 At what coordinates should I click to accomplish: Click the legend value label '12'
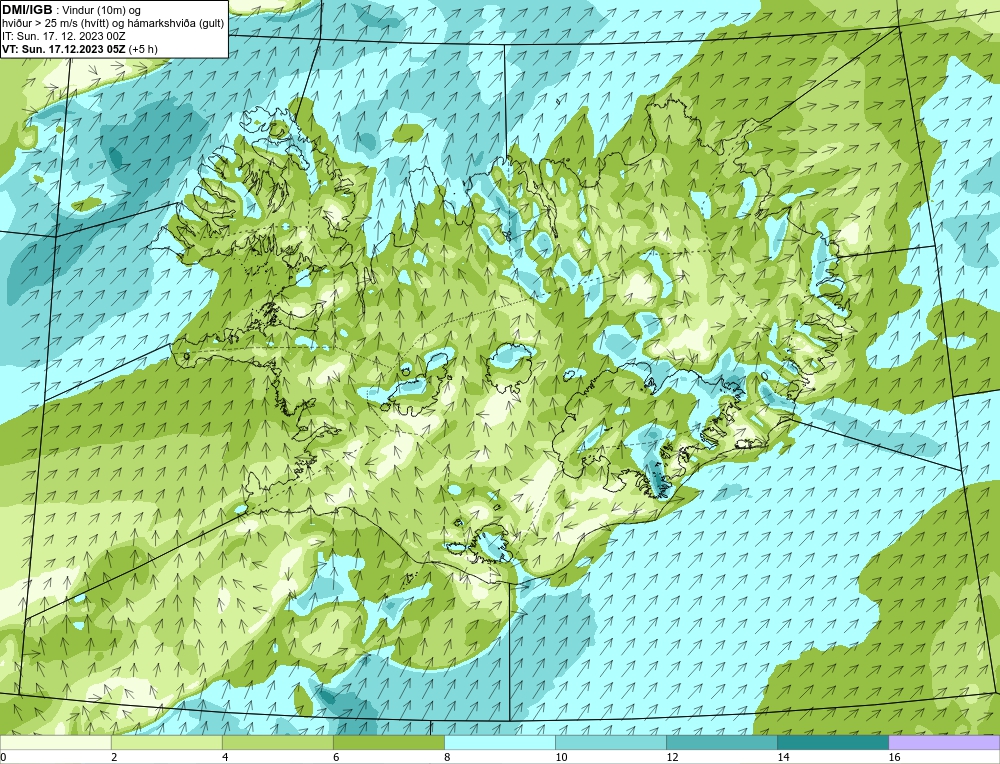[672, 757]
